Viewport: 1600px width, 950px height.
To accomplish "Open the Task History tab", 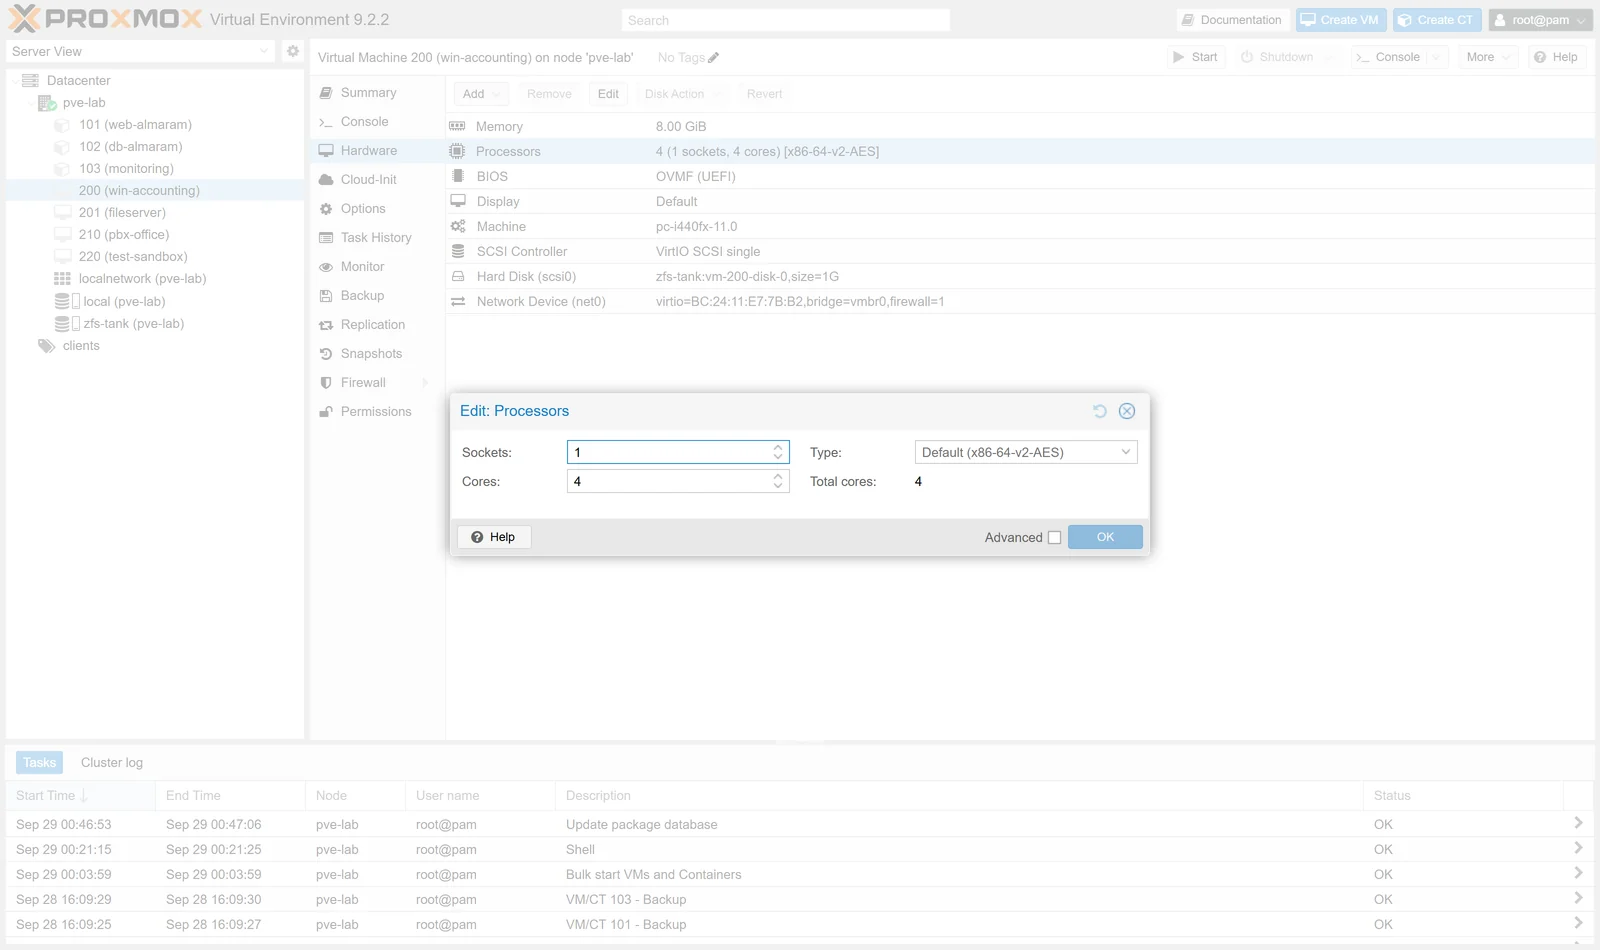I will pyautogui.click(x=378, y=238).
